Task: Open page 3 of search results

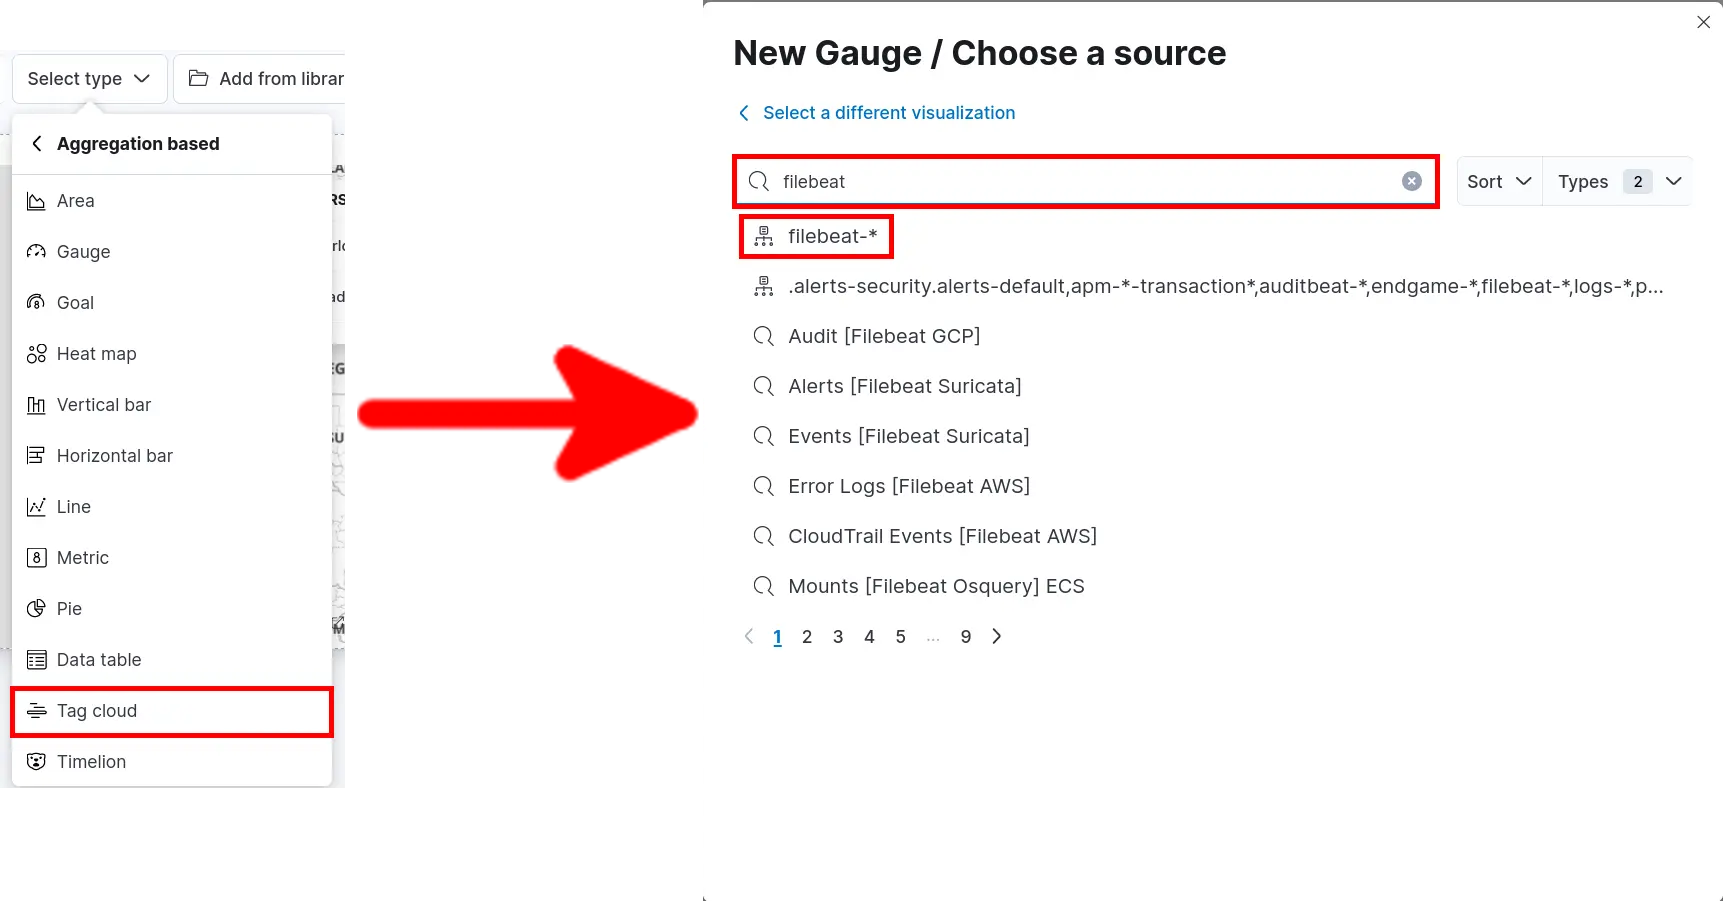Action: (838, 636)
